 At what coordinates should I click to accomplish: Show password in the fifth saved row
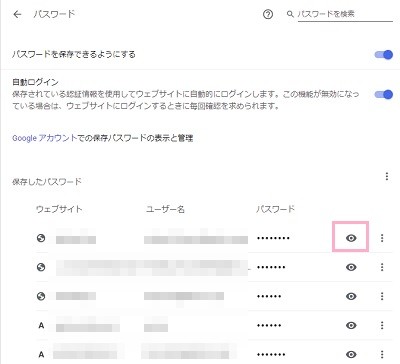(x=351, y=354)
